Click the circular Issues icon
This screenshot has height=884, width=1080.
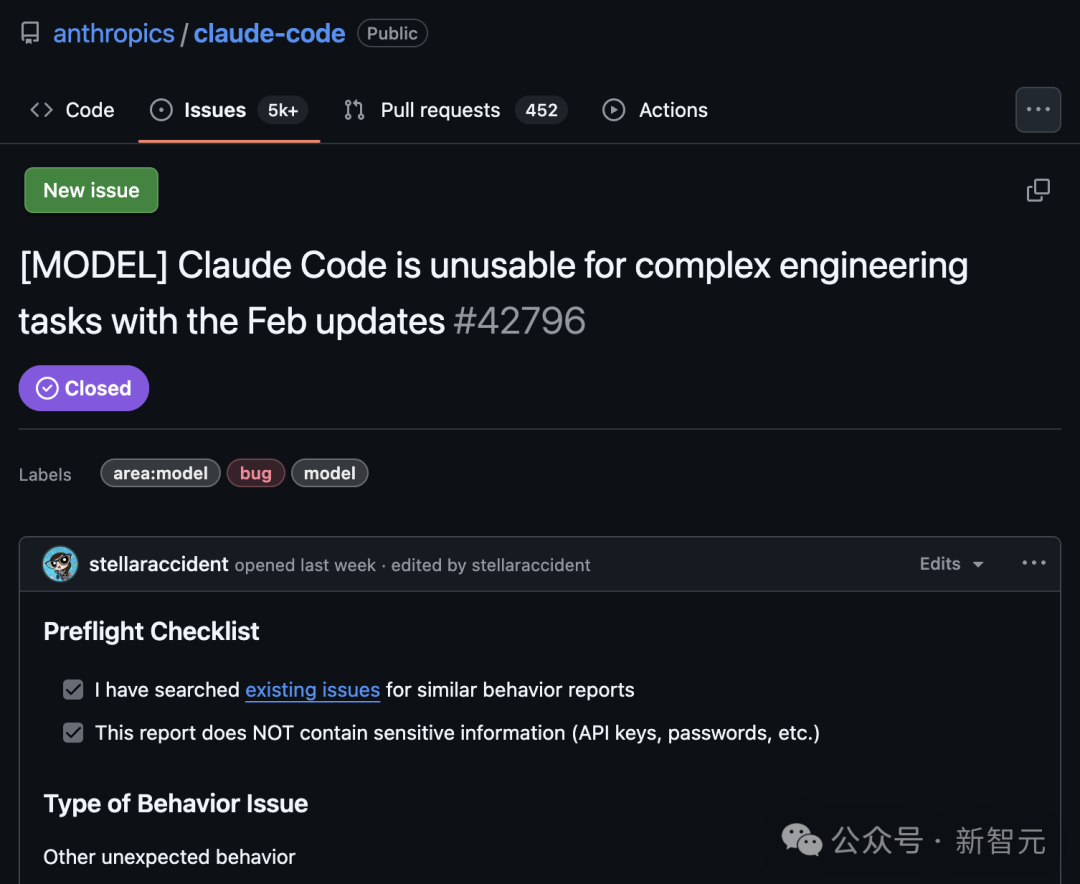(161, 110)
